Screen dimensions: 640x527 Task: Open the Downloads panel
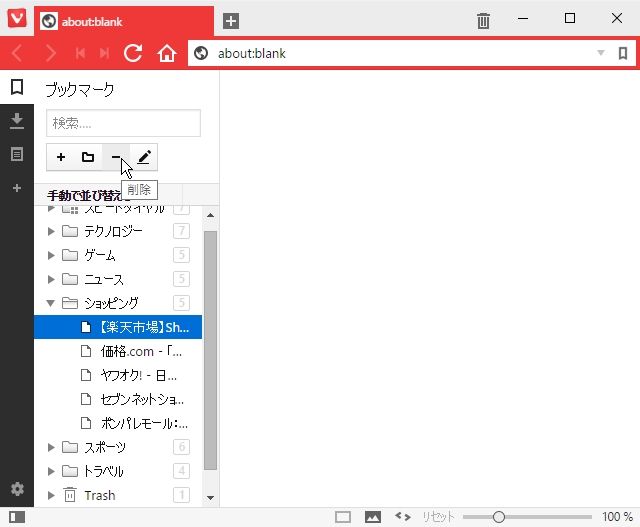[17, 121]
